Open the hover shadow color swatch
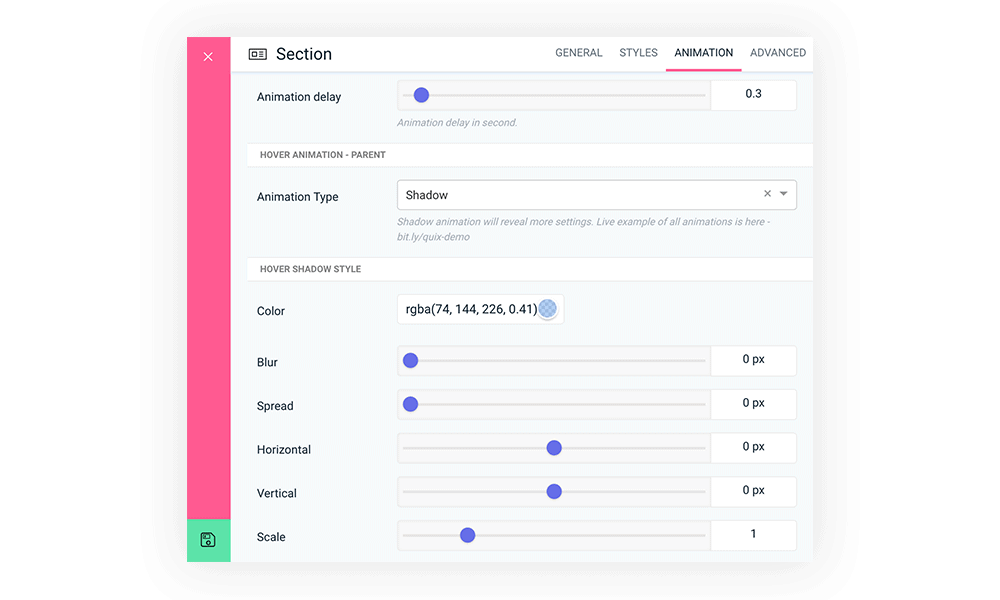The image size is (1000, 600). [x=547, y=309]
